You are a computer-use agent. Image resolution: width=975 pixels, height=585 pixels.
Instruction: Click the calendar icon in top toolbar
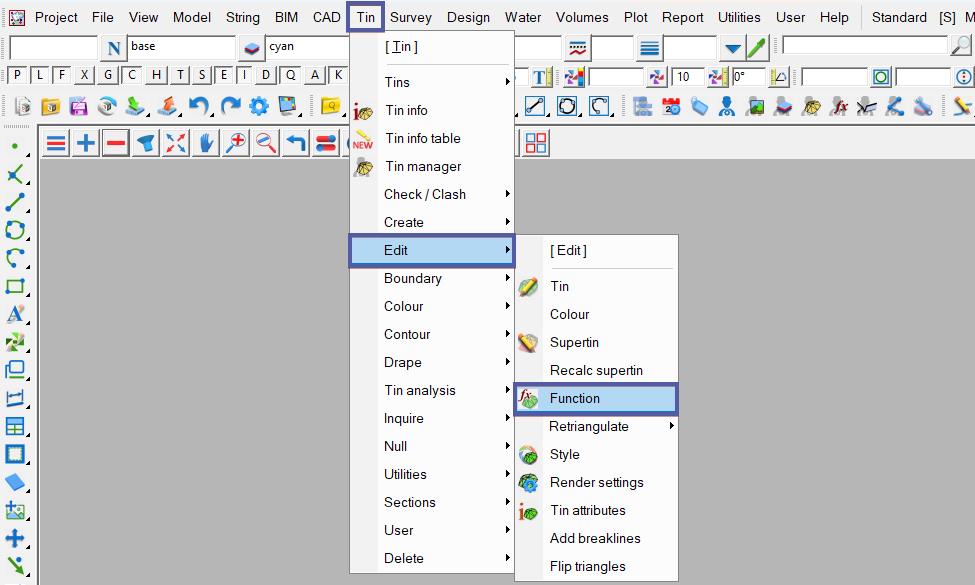point(671,106)
